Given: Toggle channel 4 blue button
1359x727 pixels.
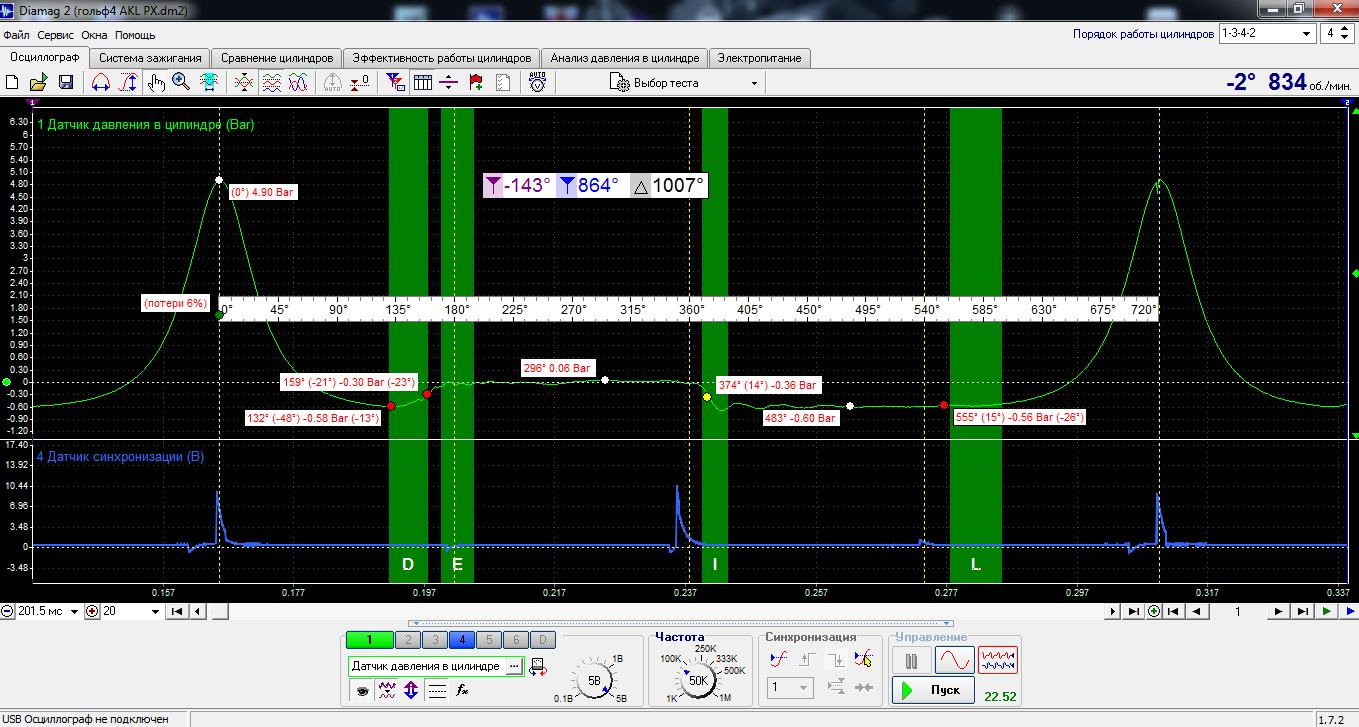Looking at the screenshot, I should (x=461, y=640).
